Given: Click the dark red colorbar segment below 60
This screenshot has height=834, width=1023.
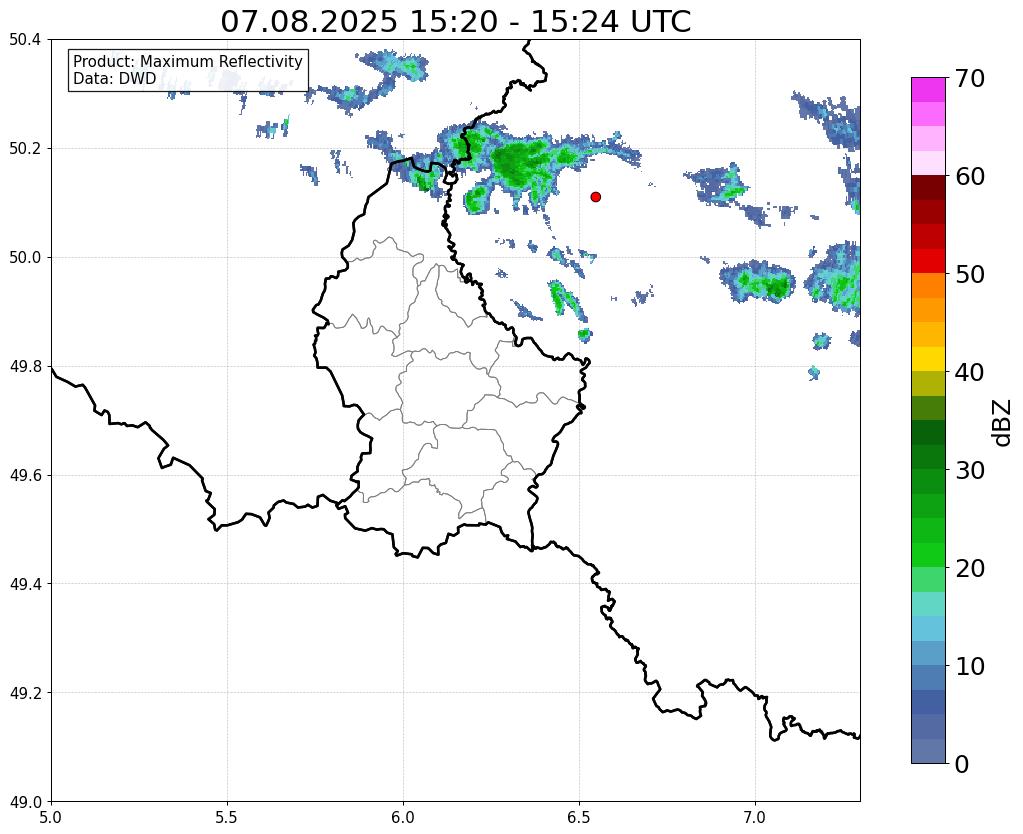Looking at the screenshot, I should tap(928, 188).
